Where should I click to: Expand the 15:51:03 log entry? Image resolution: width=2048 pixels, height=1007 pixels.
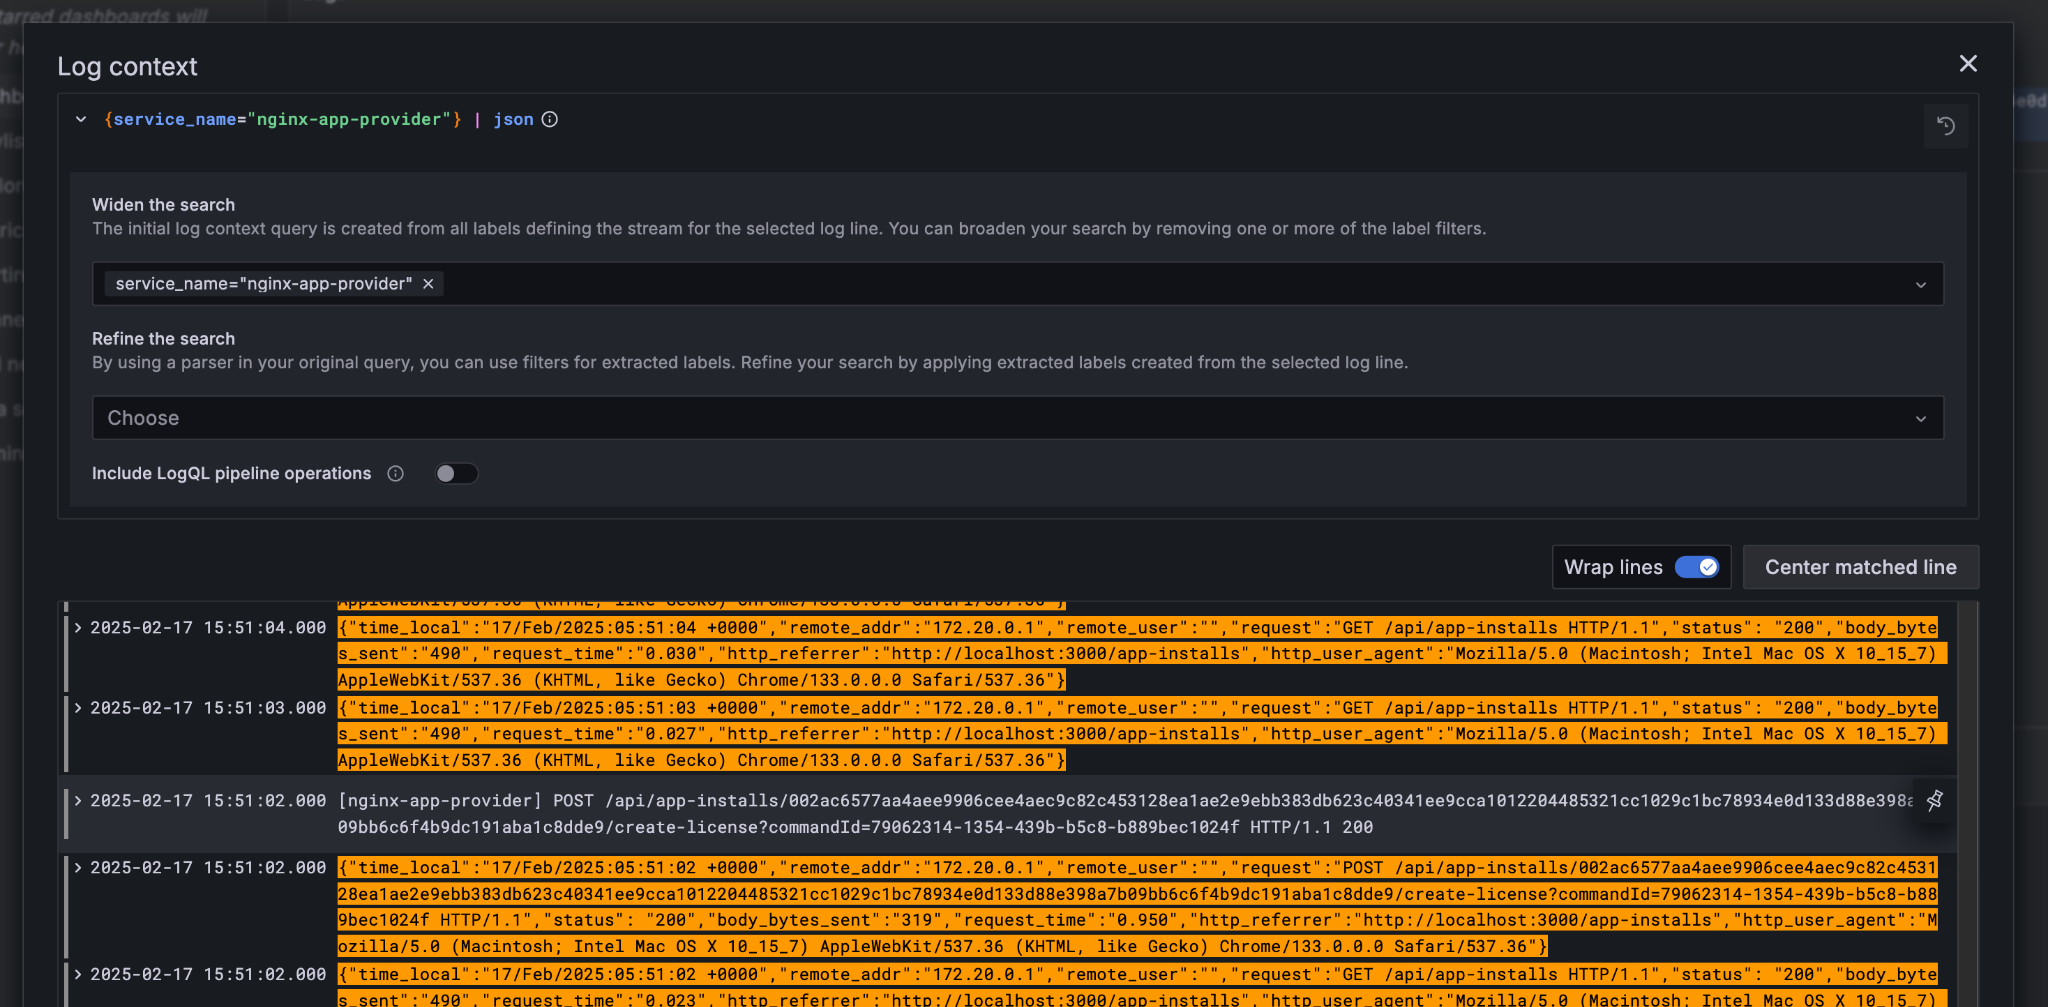tap(77, 707)
